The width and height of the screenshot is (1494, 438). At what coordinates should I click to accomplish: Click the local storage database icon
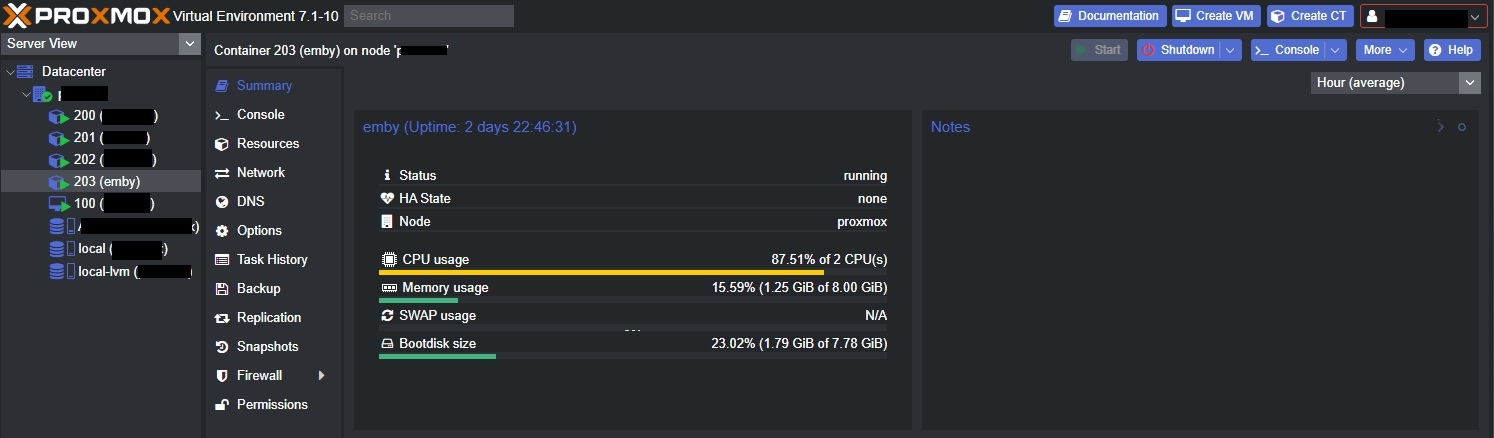[58, 248]
